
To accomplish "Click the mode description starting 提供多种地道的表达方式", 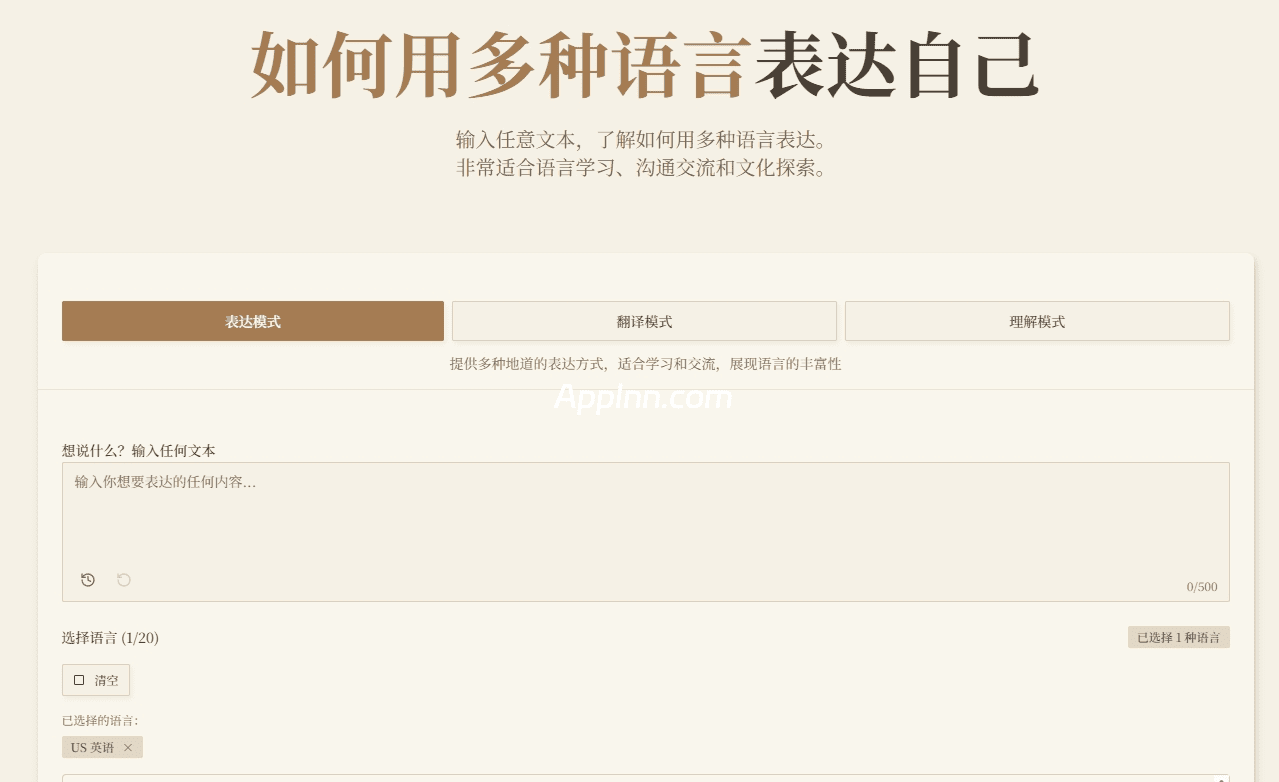I will click(646, 364).
